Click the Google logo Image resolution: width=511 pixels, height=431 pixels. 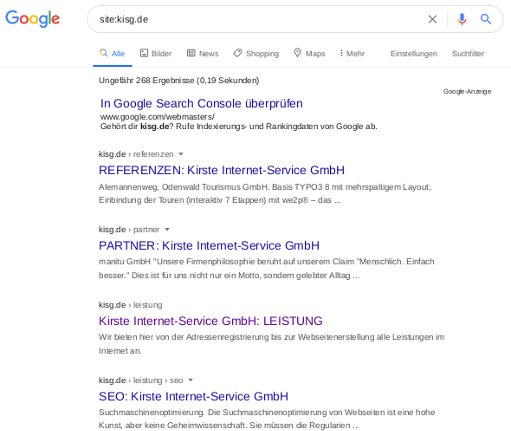(x=33, y=19)
